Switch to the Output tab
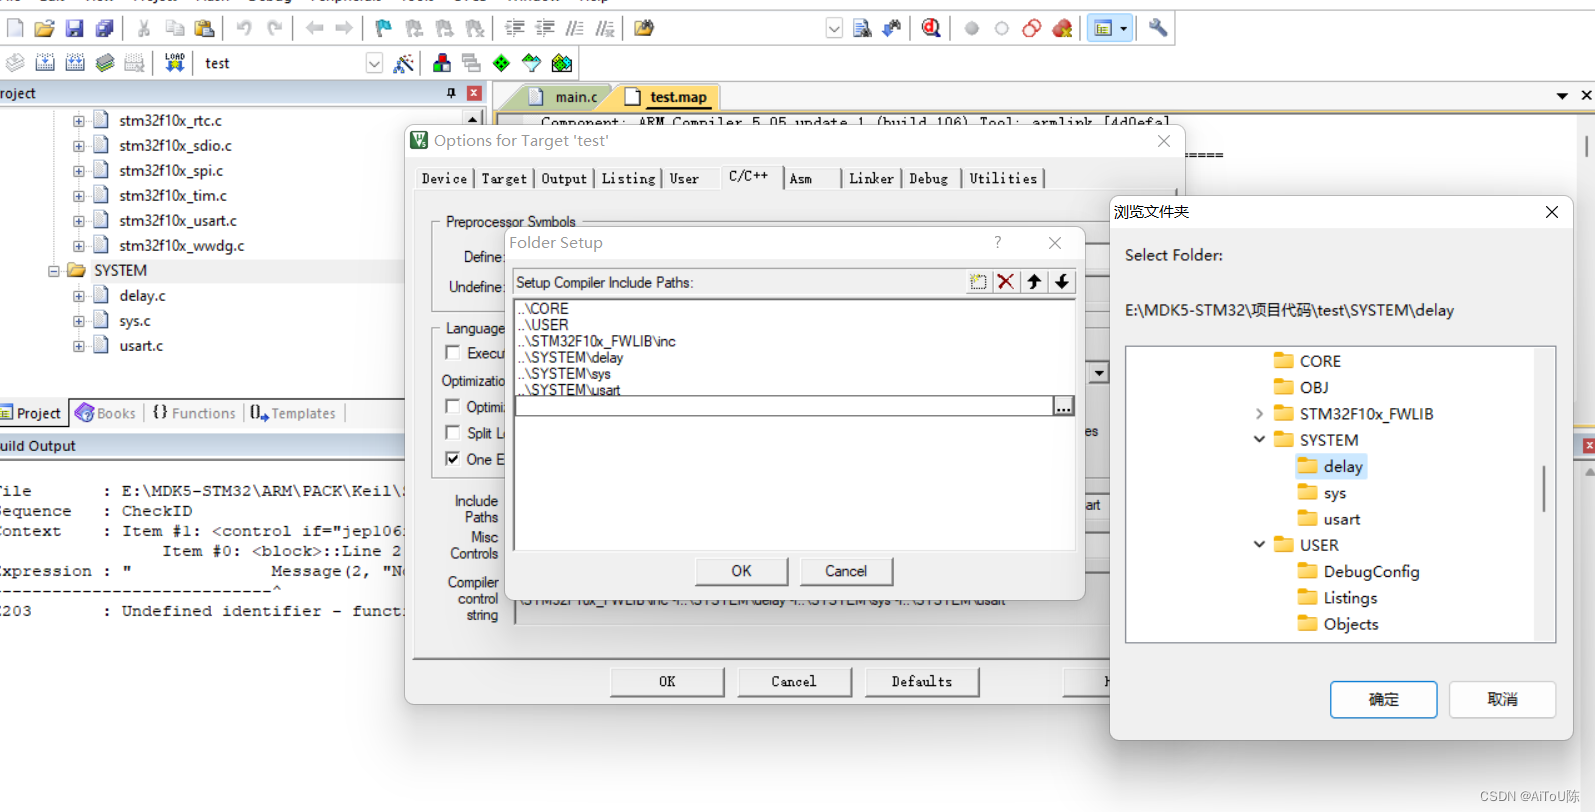The image size is (1595, 812). coord(564,179)
